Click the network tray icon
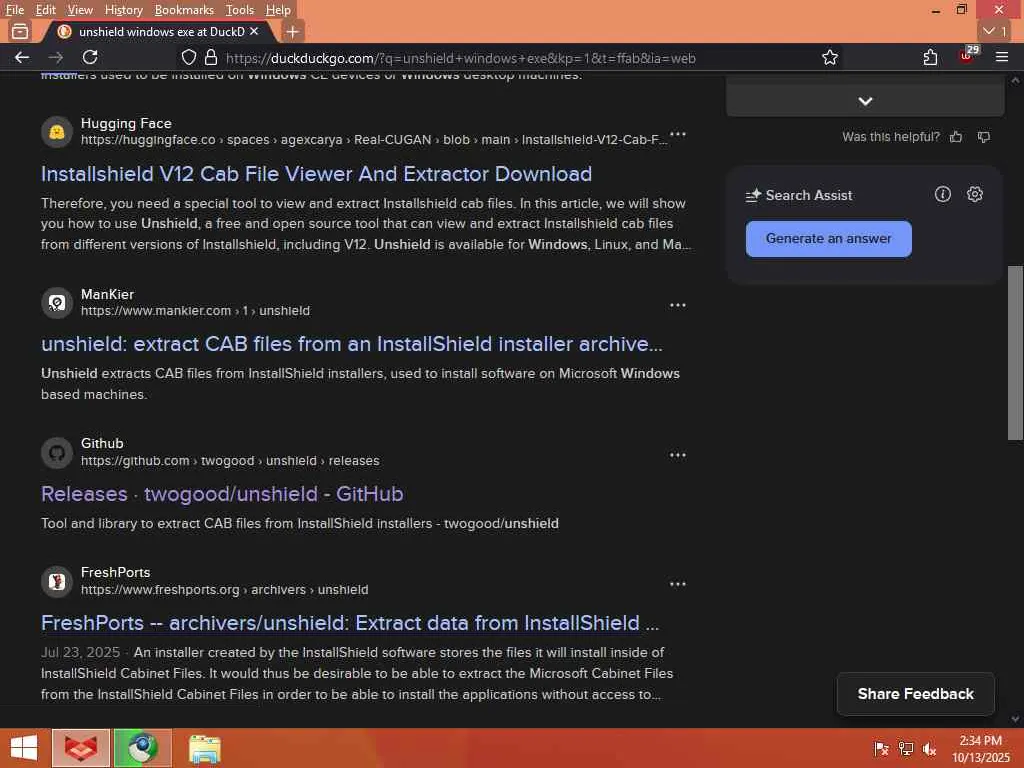Viewport: 1024px width, 768px height. 906,748
